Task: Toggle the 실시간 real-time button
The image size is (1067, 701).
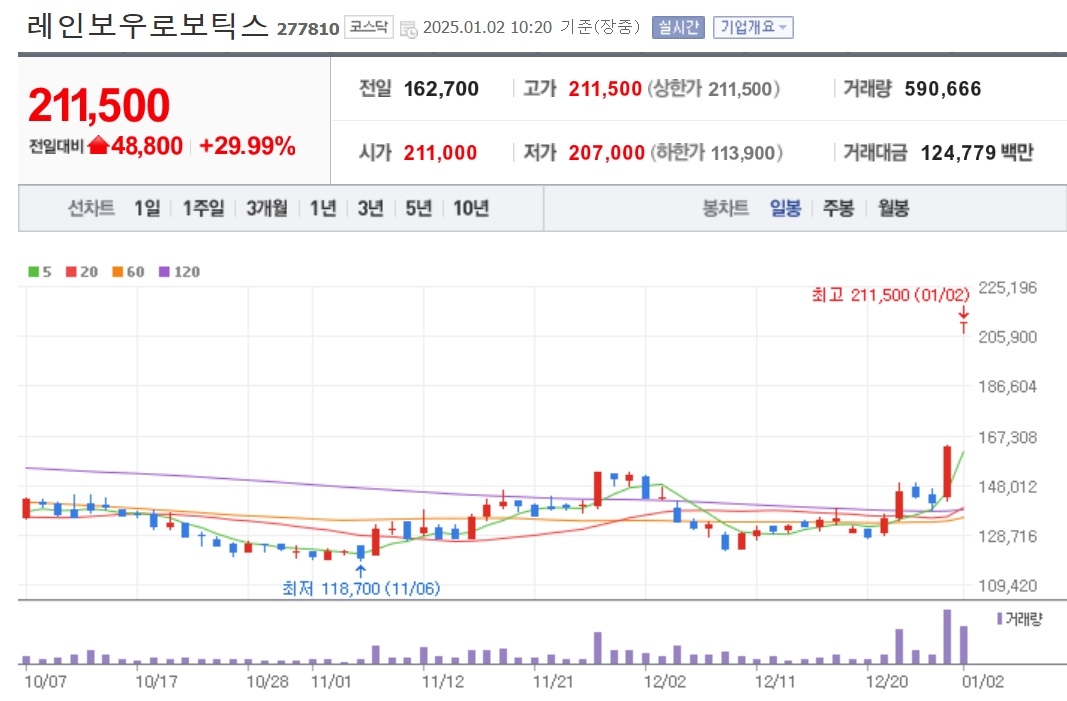Action: tap(679, 28)
